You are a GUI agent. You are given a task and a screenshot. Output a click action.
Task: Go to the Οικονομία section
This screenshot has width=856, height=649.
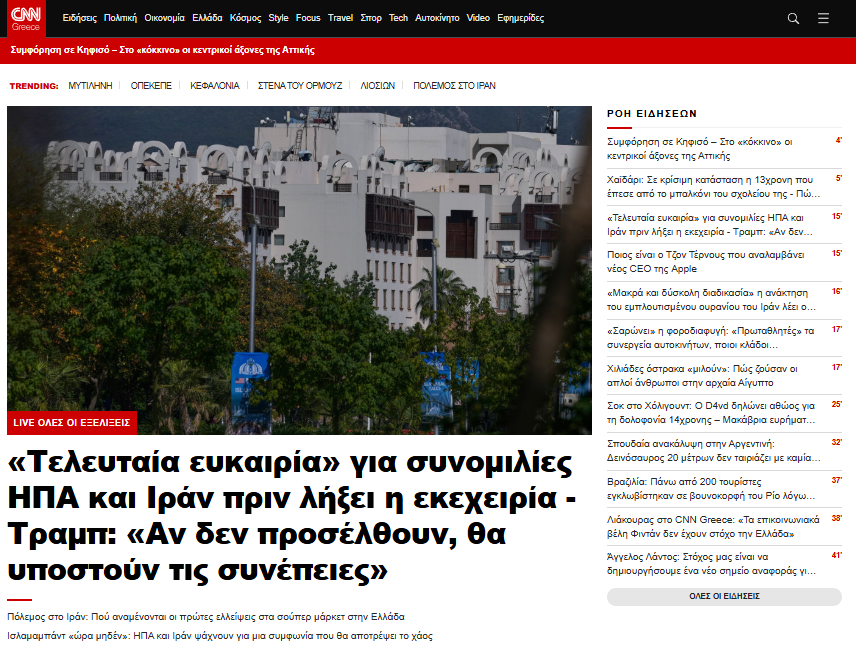pyautogui.click(x=164, y=18)
